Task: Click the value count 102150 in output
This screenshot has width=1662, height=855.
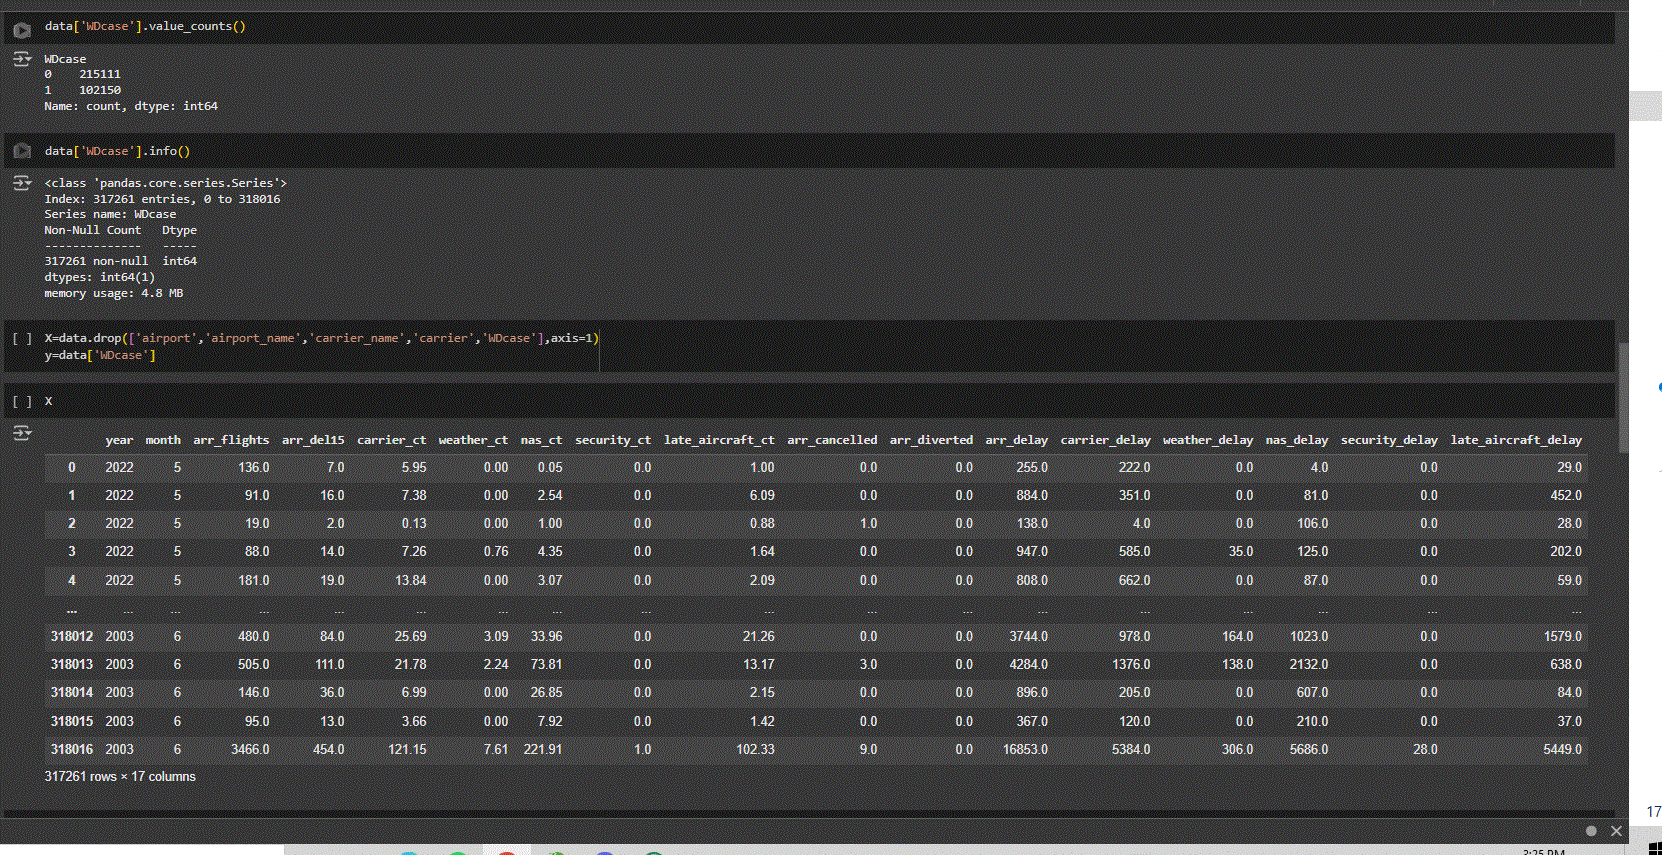Action: coord(100,90)
